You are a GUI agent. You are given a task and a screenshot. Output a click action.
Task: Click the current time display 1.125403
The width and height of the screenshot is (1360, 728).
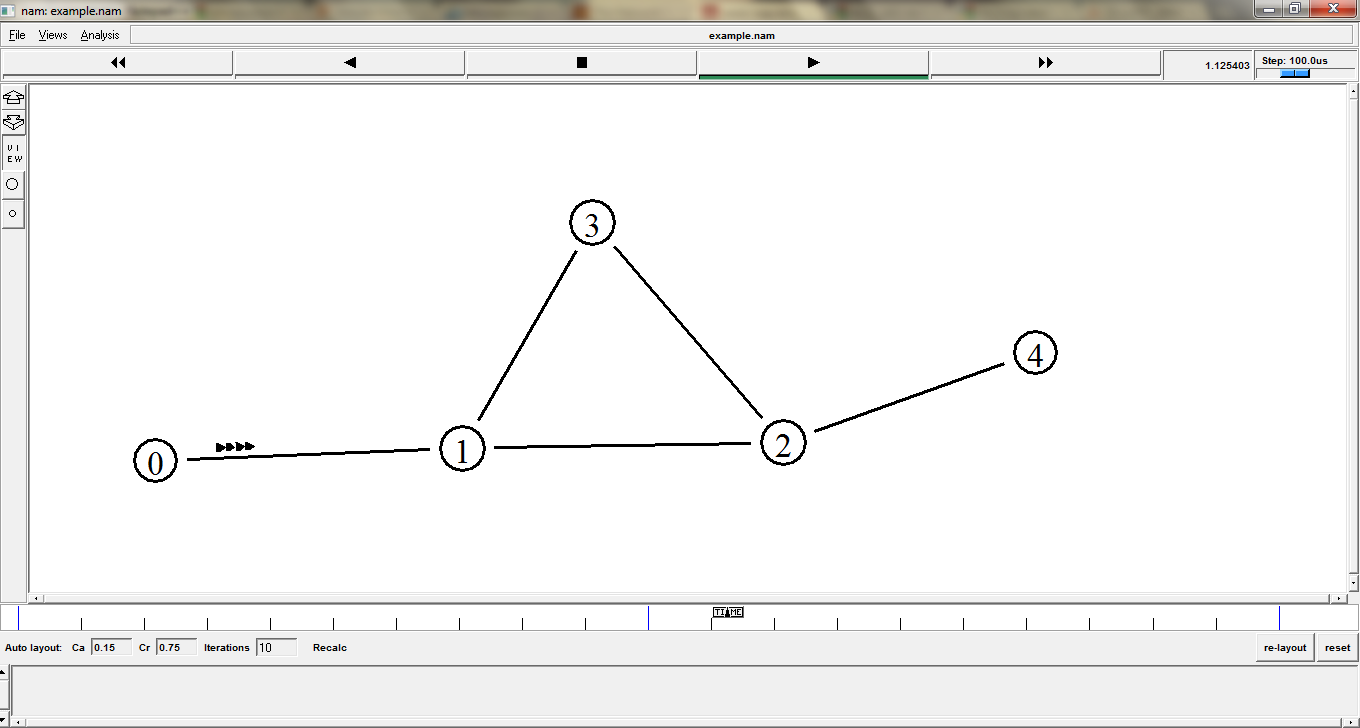coord(1227,65)
